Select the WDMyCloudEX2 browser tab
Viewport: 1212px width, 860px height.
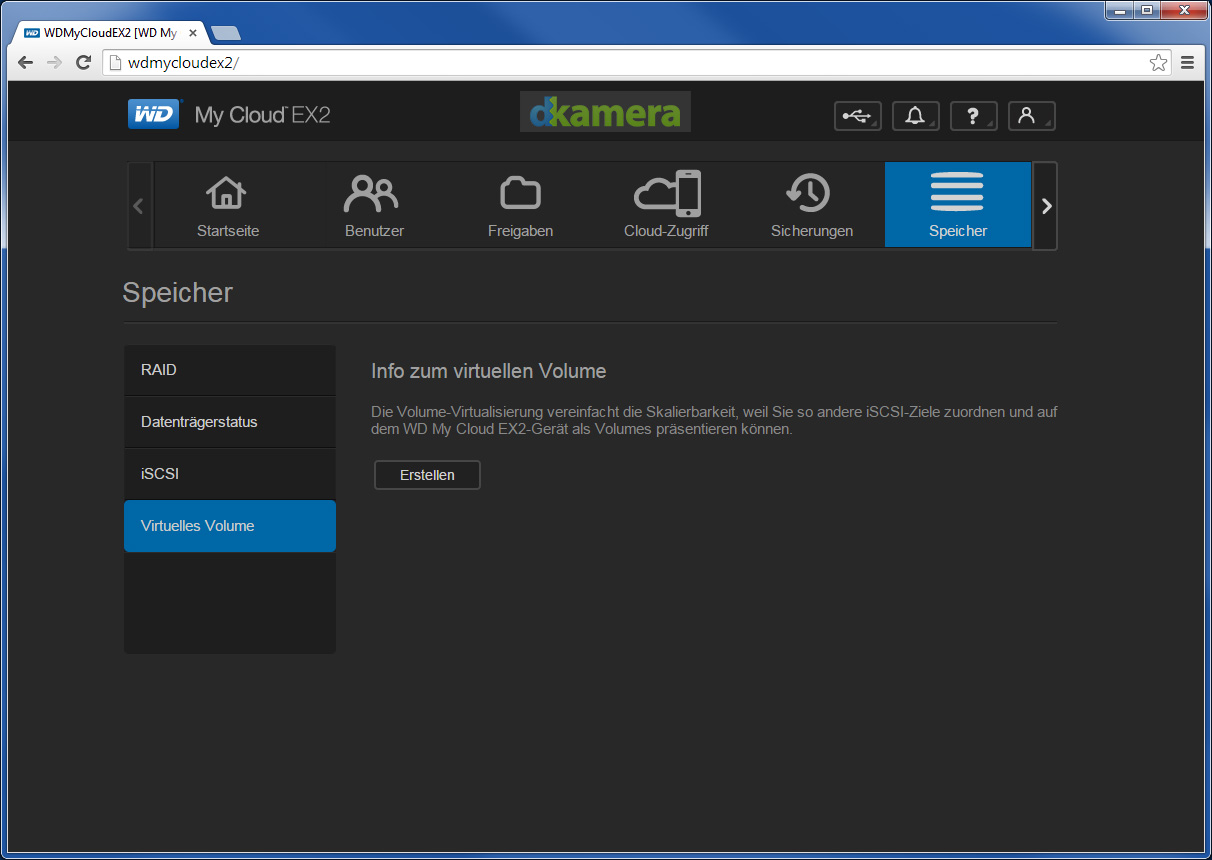tap(108, 33)
